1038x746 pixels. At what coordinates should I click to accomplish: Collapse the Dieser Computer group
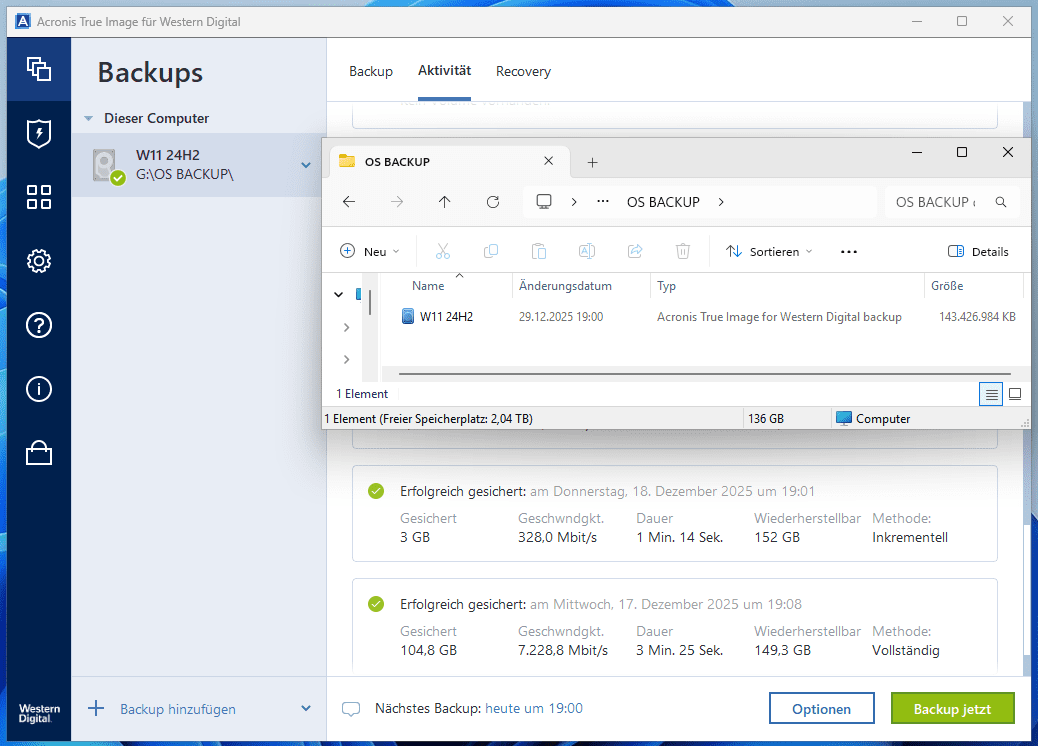88,118
